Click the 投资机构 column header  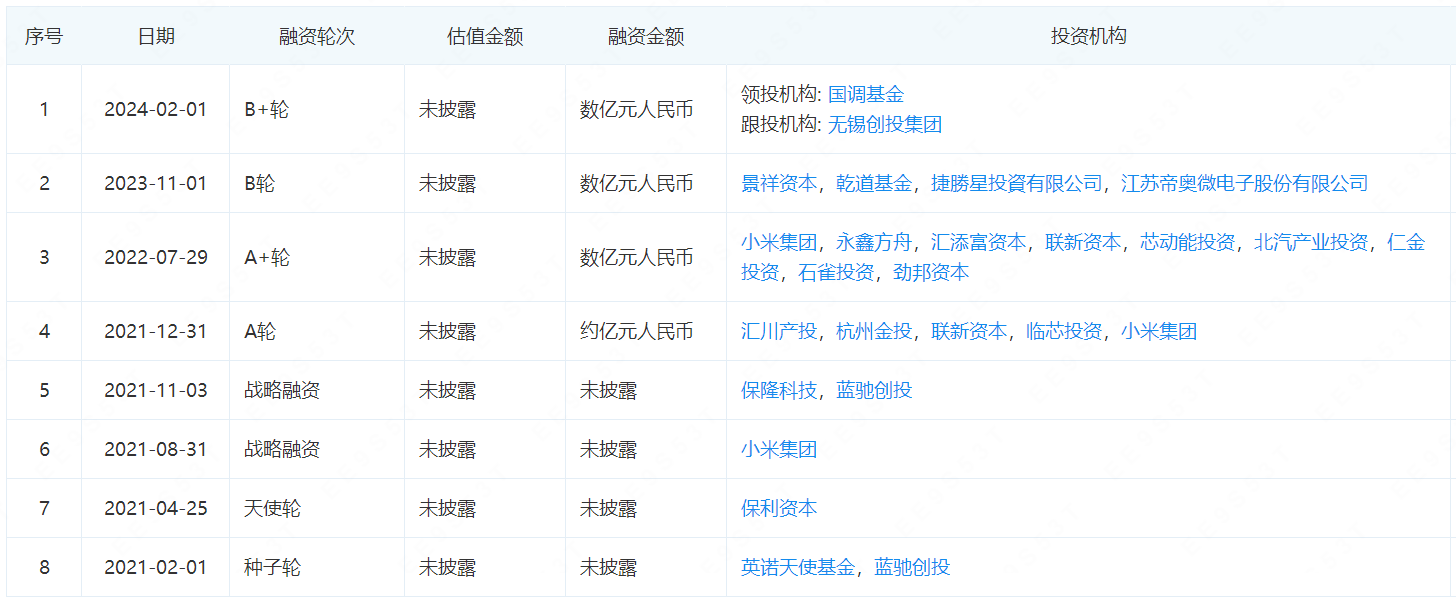click(1089, 36)
